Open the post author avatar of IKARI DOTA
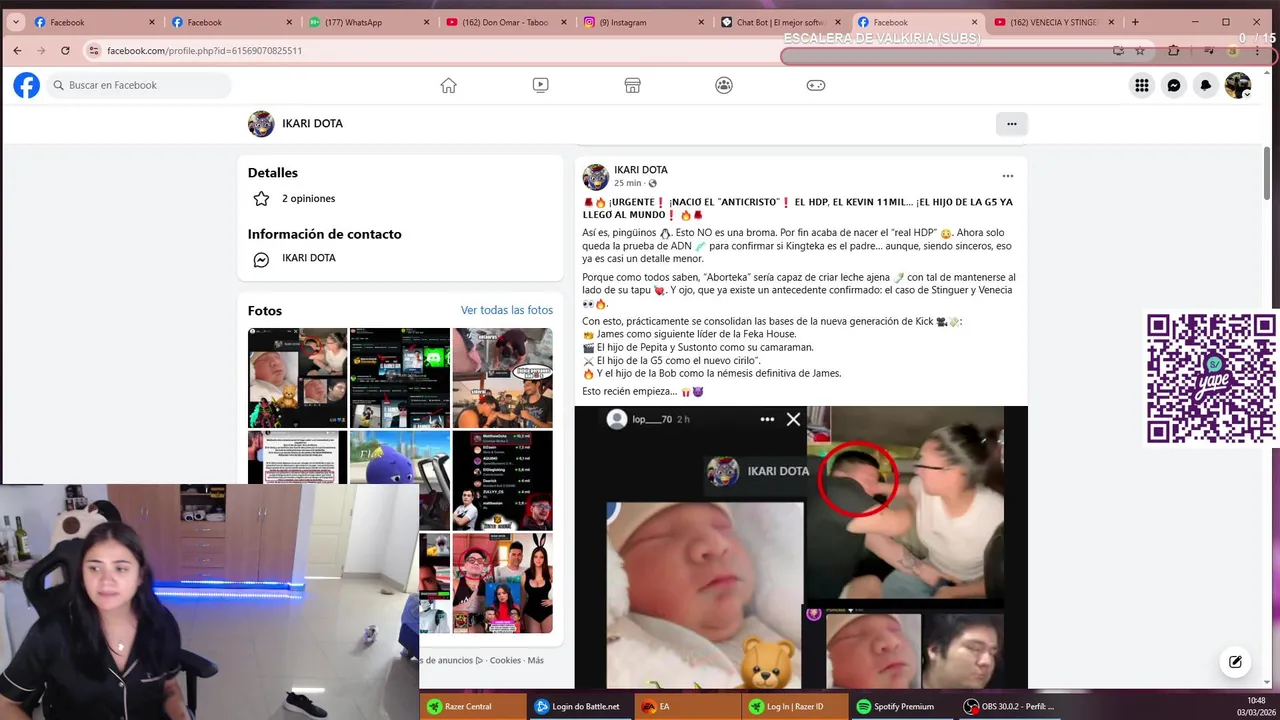 point(596,177)
